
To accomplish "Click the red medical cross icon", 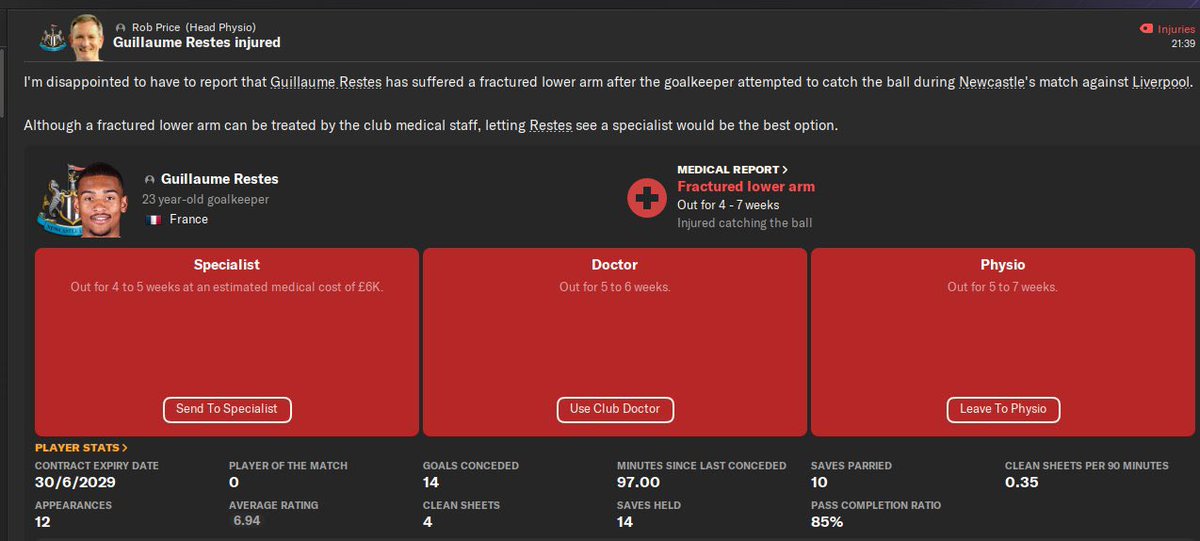I will [x=648, y=198].
